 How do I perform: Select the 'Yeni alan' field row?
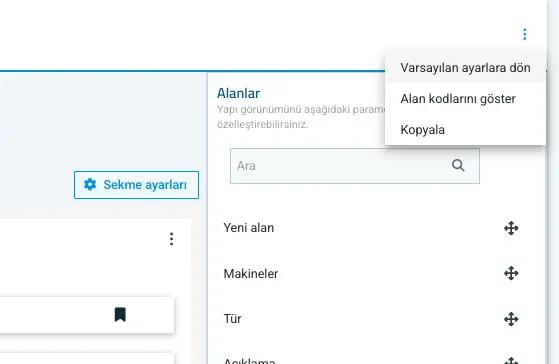[x=371, y=228]
